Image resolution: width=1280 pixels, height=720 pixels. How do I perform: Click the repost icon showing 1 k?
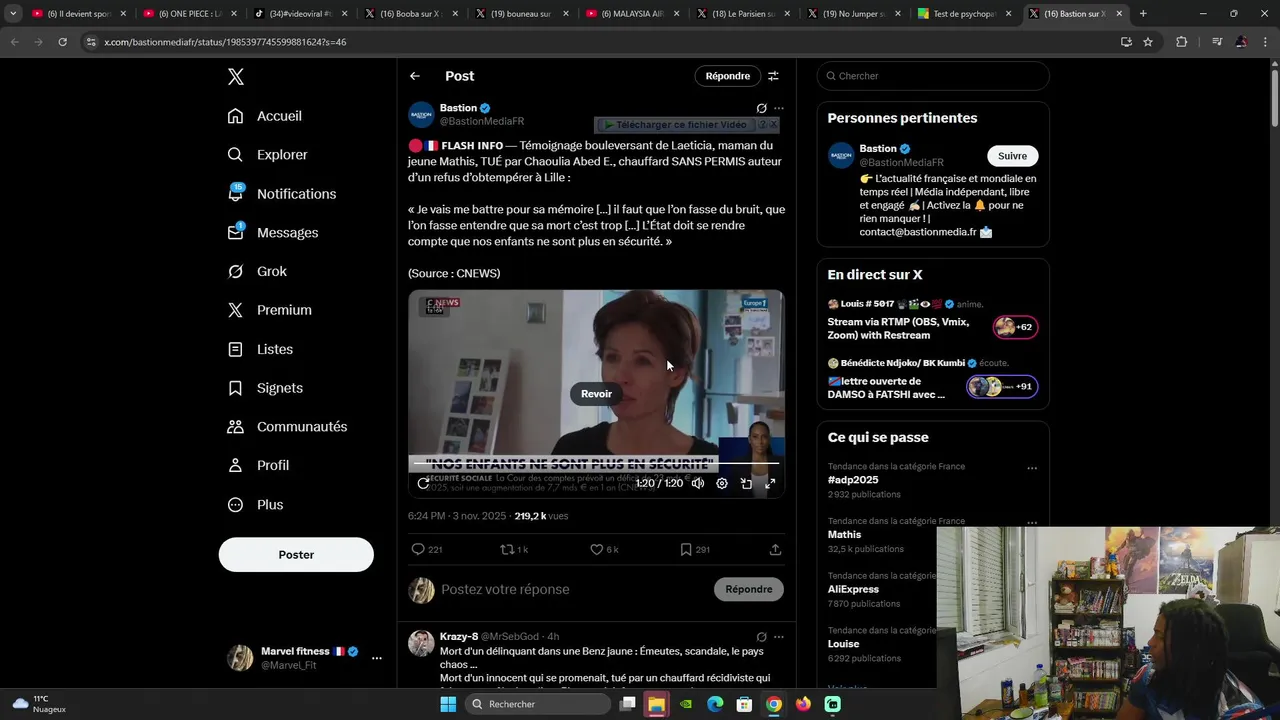pos(514,549)
